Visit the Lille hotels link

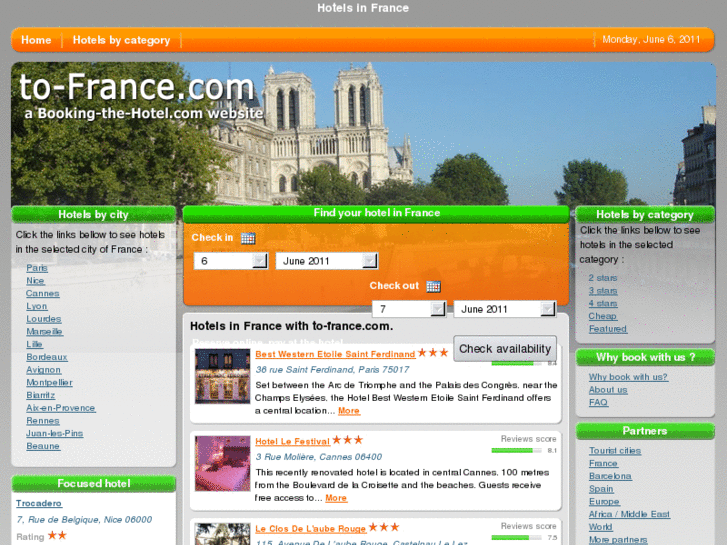point(34,344)
